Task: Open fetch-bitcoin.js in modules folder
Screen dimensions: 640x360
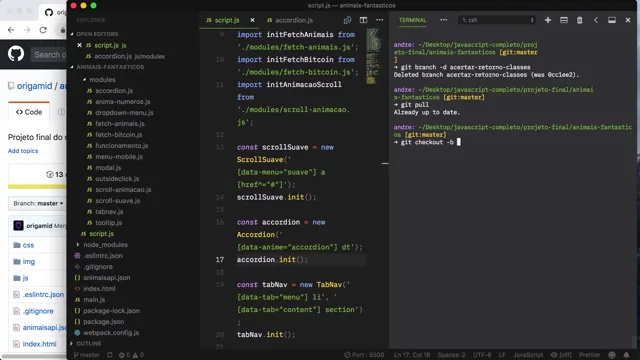Action: pos(119,135)
